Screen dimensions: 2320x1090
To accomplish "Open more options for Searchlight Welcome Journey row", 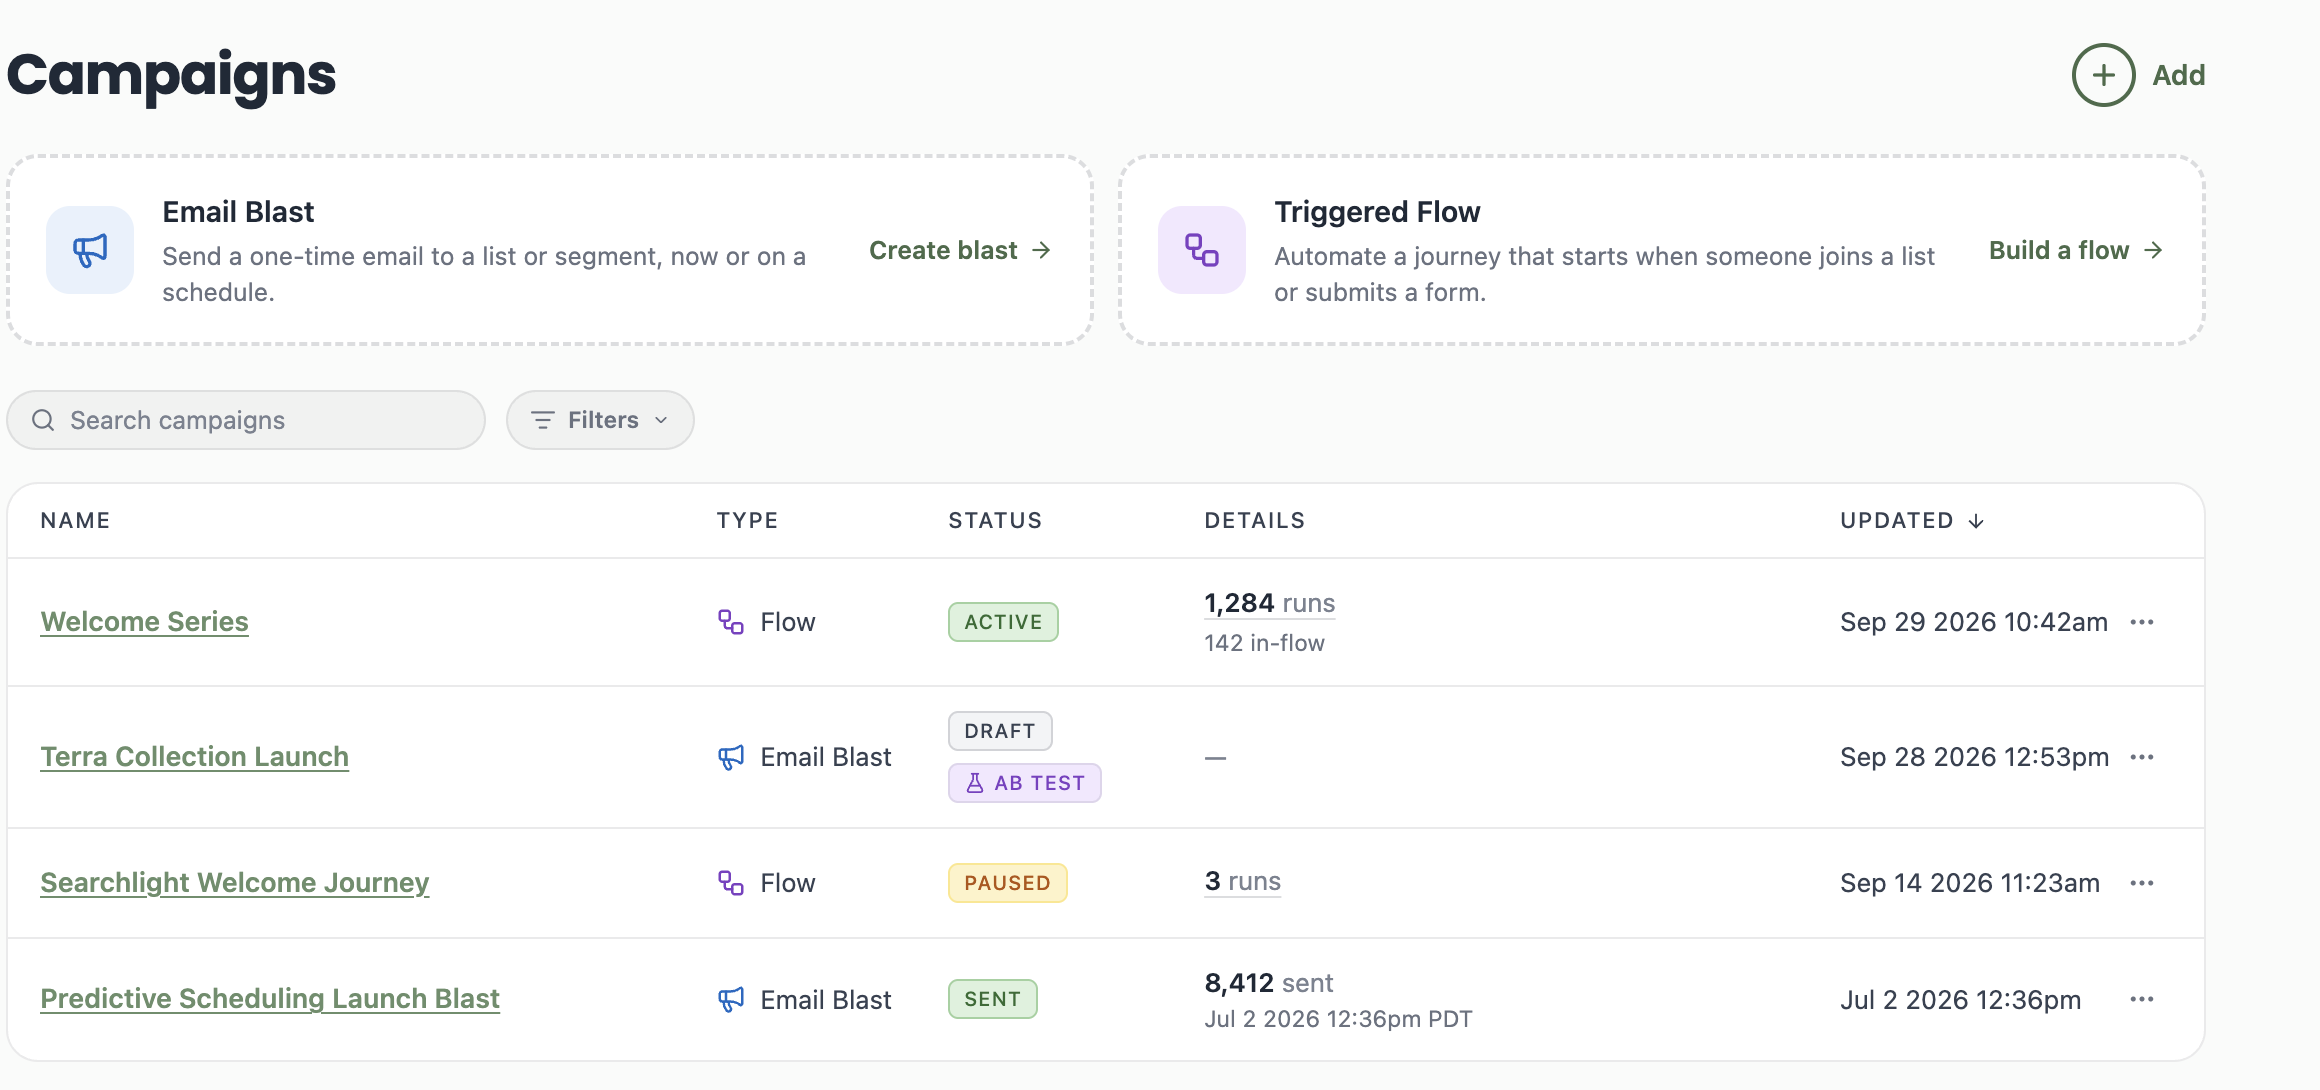I will click(2142, 883).
